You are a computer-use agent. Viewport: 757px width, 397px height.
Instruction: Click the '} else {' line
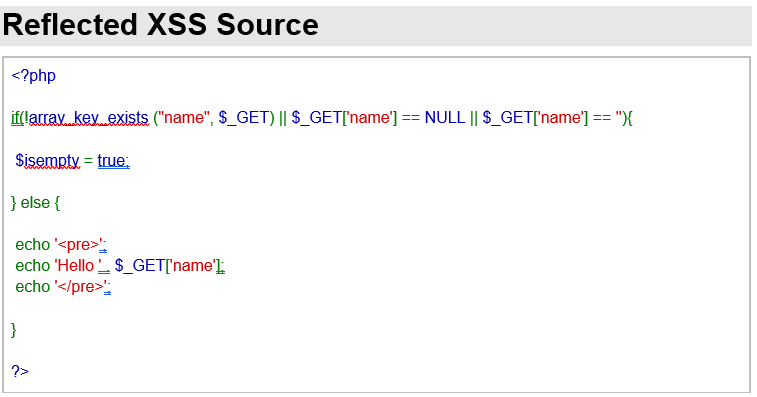tap(36, 203)
